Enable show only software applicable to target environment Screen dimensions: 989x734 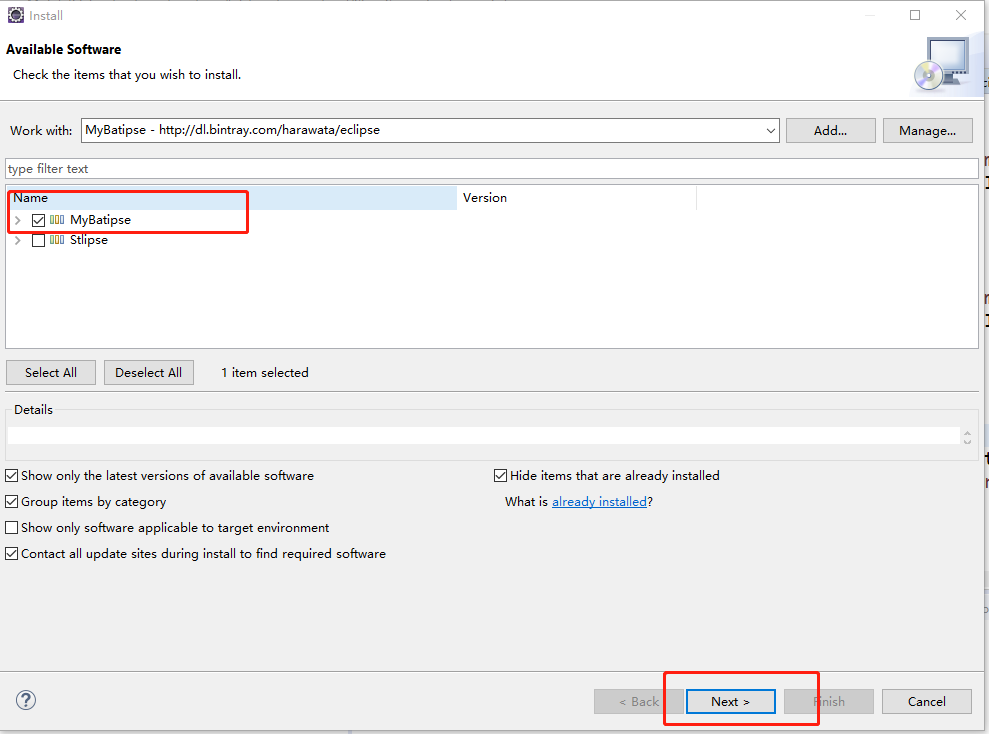(x=11, y=527)
